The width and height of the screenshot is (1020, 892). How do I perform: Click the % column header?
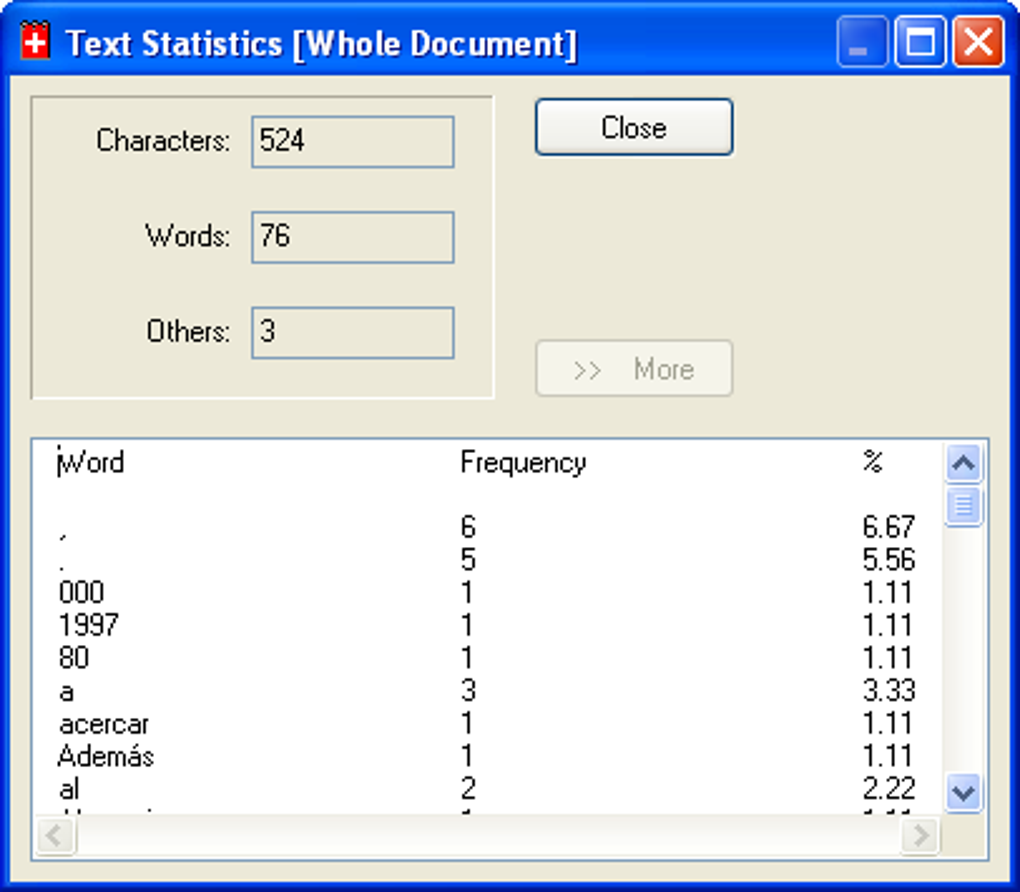(x=874, y=462)
